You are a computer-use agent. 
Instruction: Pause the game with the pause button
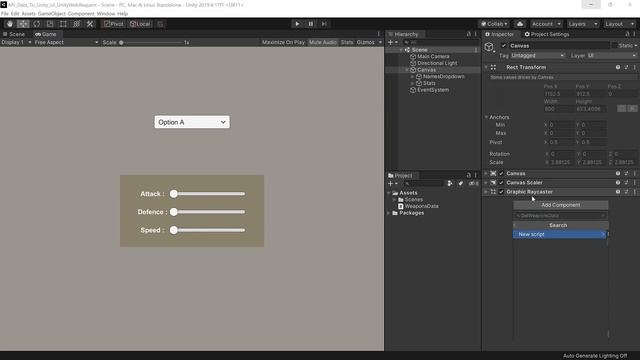tap(311, 24)
